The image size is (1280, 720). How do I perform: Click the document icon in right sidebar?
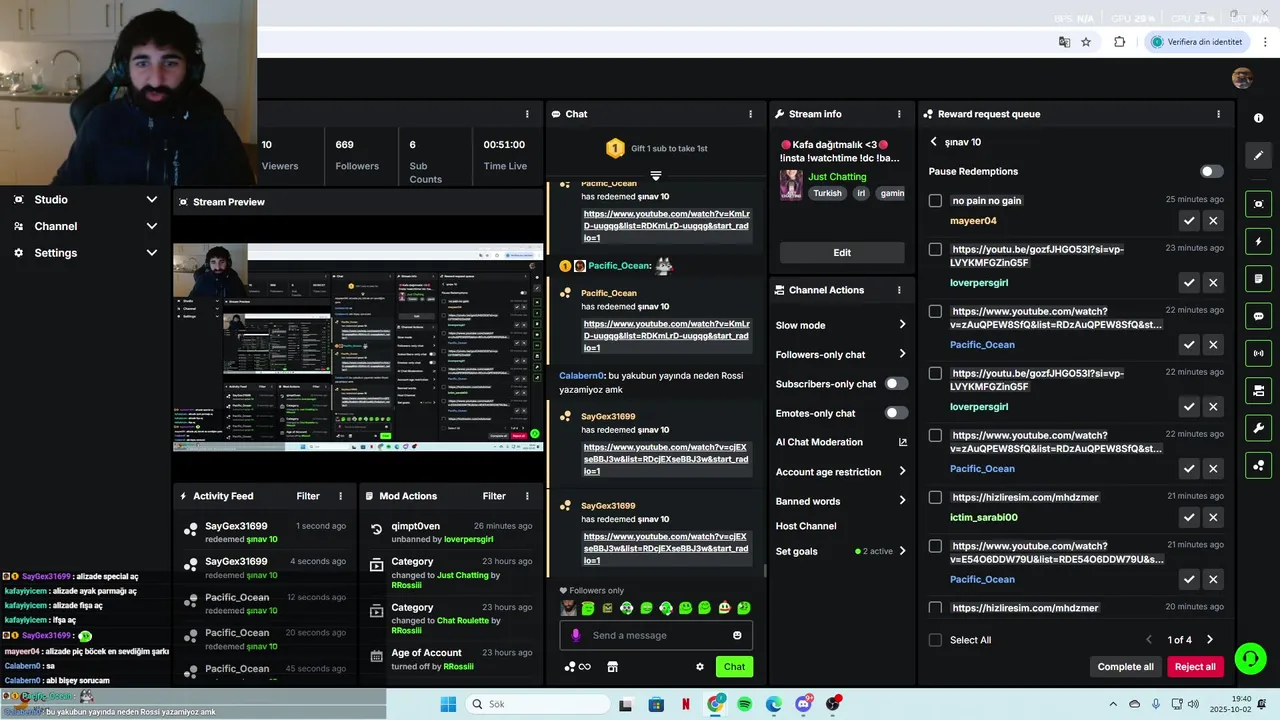(x=1258, y=278)
